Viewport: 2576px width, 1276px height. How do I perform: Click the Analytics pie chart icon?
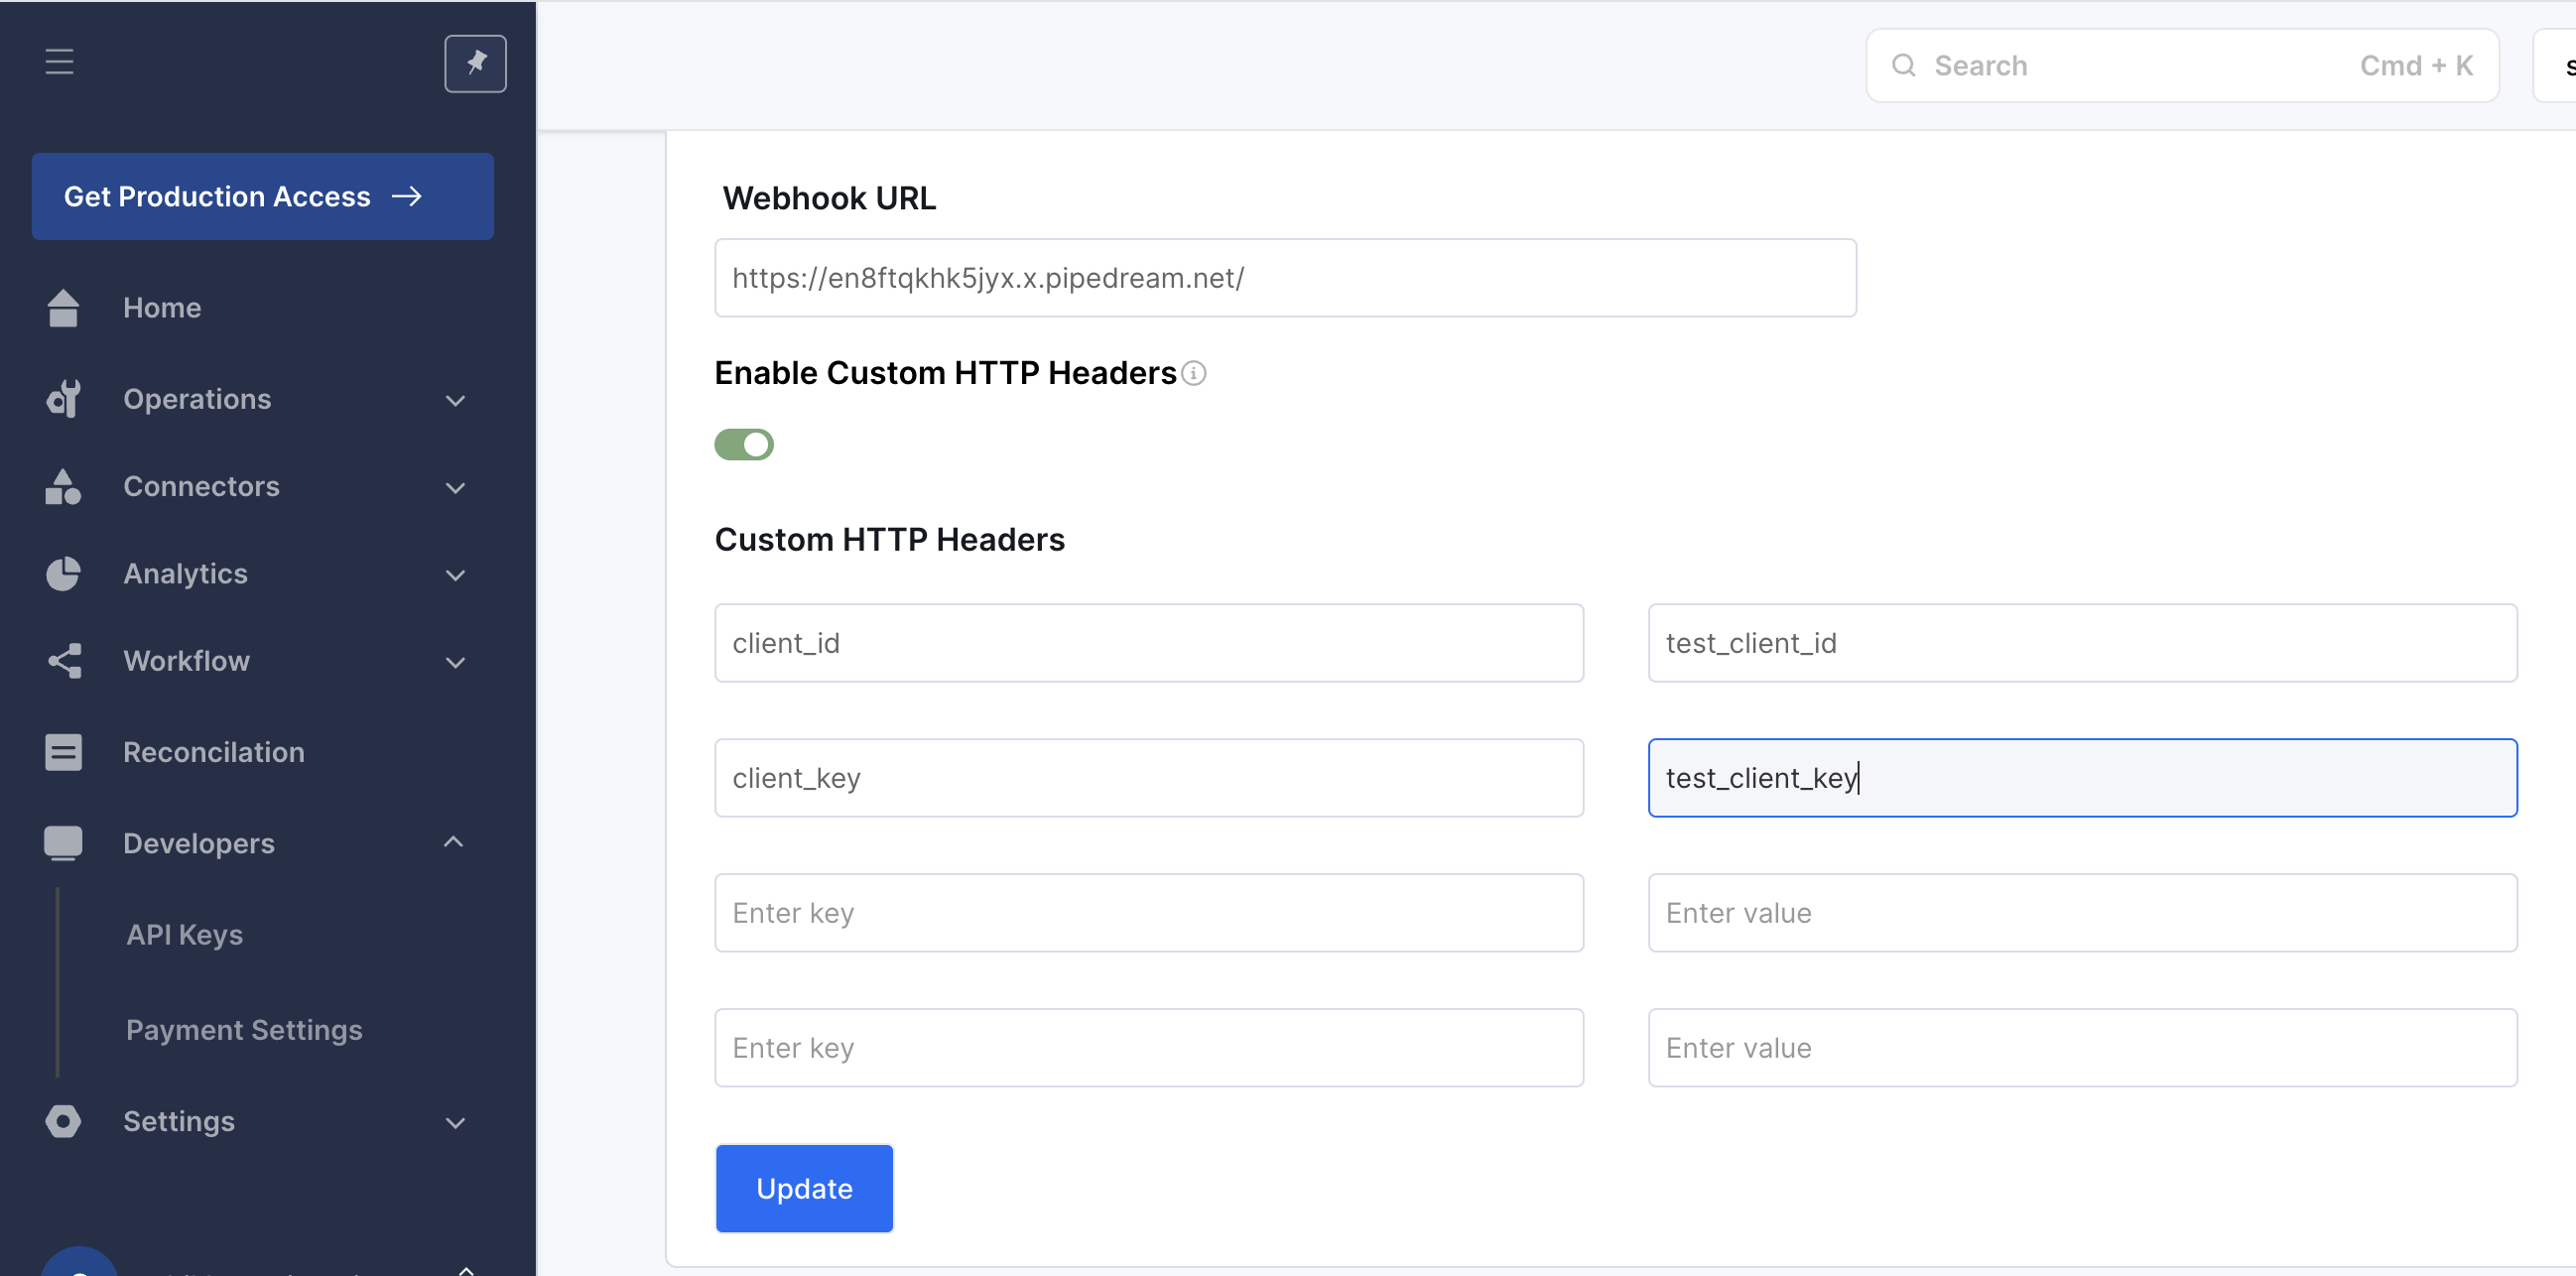63,574
